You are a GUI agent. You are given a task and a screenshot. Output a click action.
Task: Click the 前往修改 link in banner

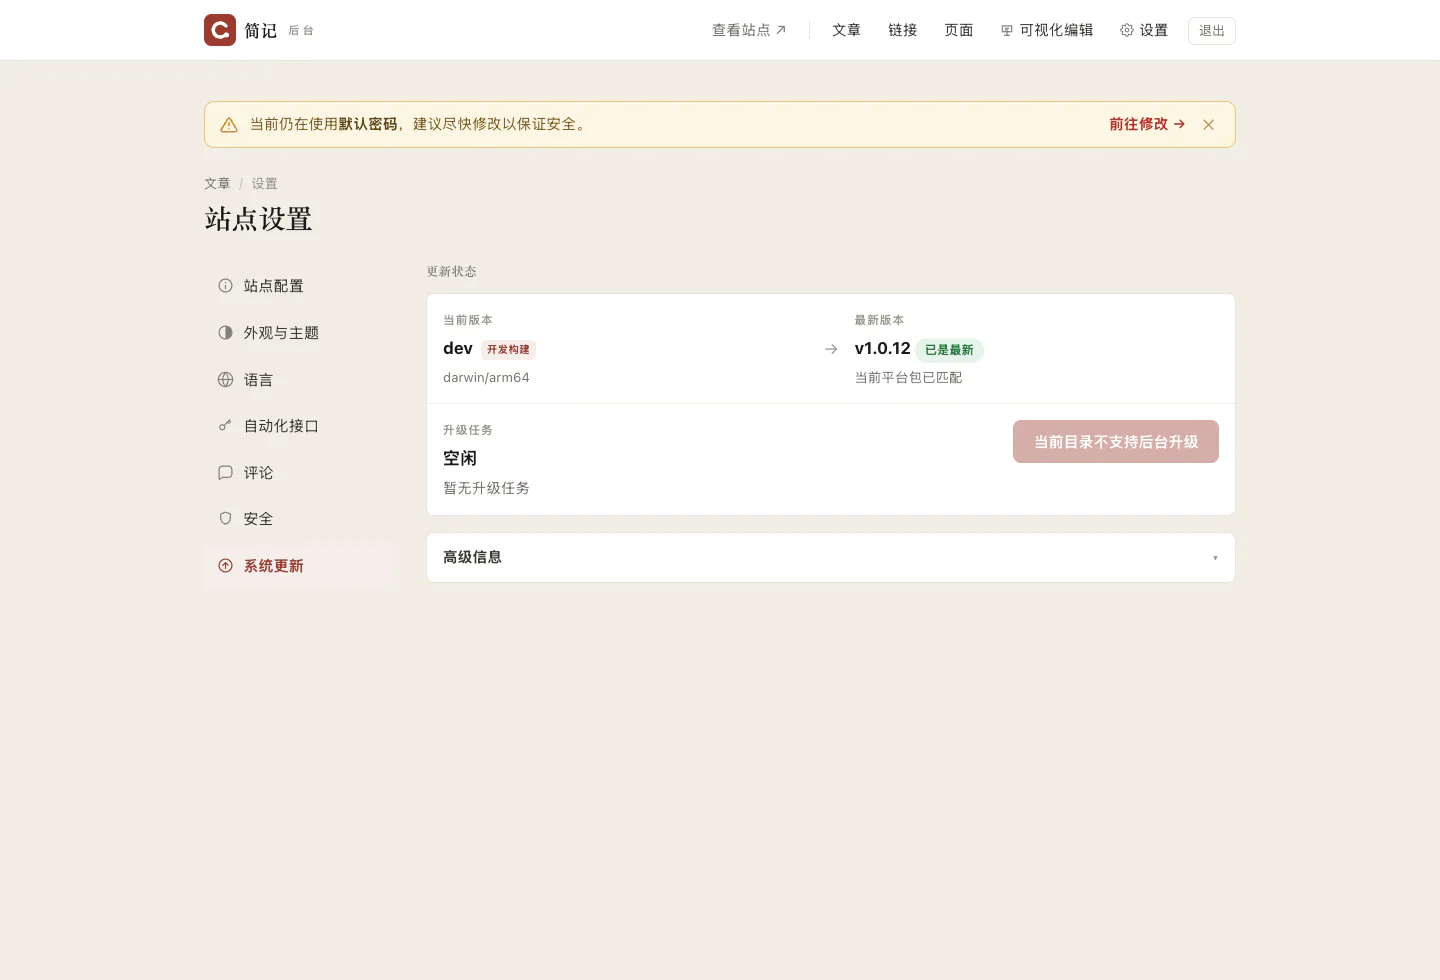click(x=1147, y=124)
